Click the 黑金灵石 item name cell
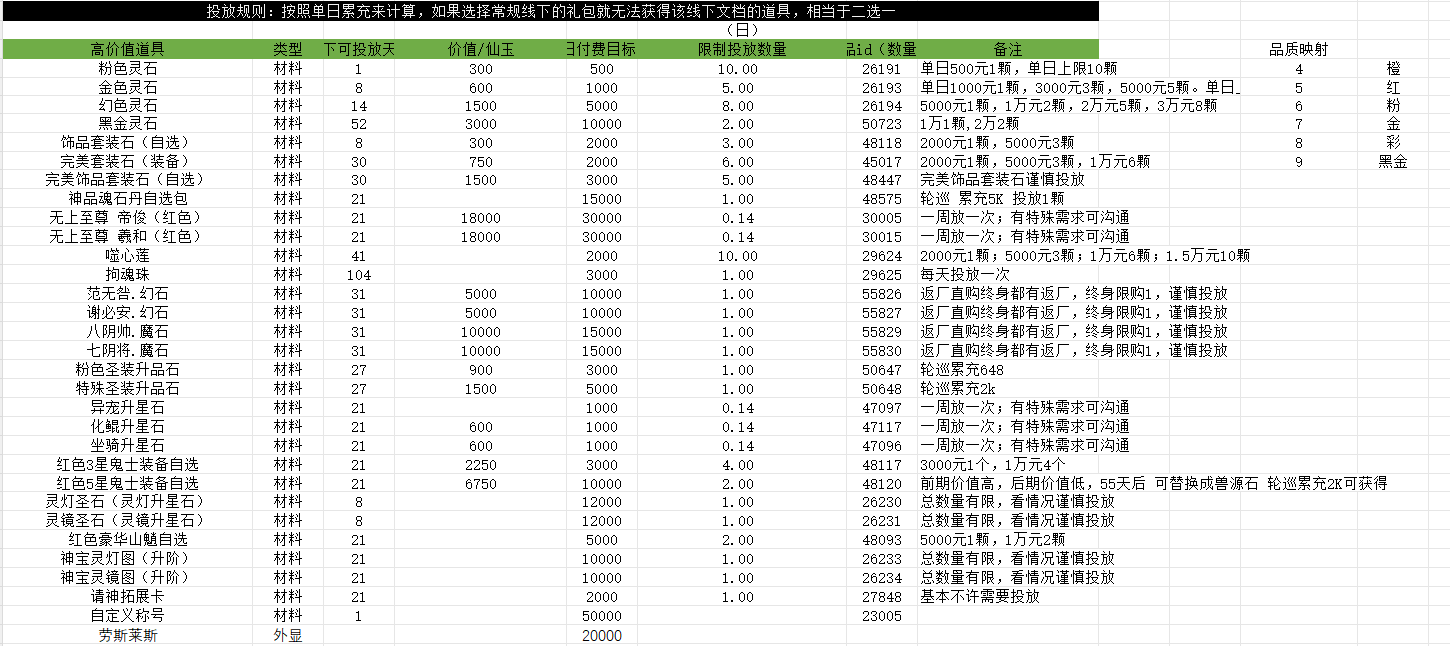Viewport: 1450px width, 646px height. coord(127,124)
